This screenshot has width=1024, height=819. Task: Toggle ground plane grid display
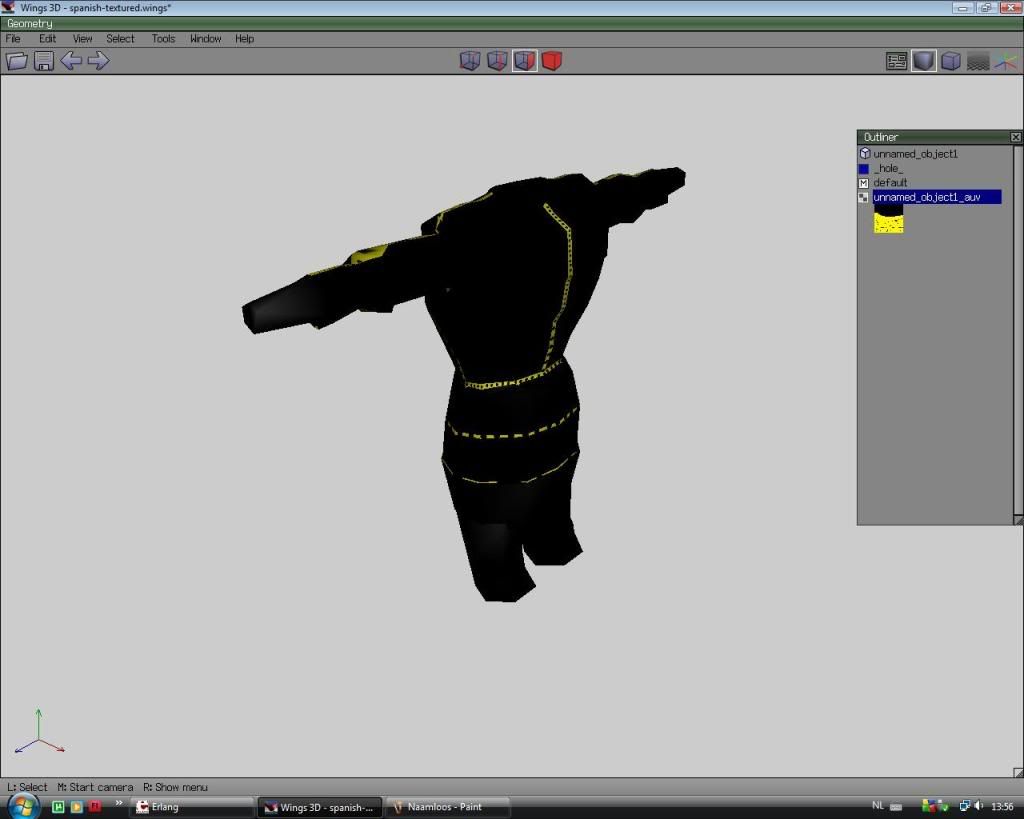tap(978, 61)
